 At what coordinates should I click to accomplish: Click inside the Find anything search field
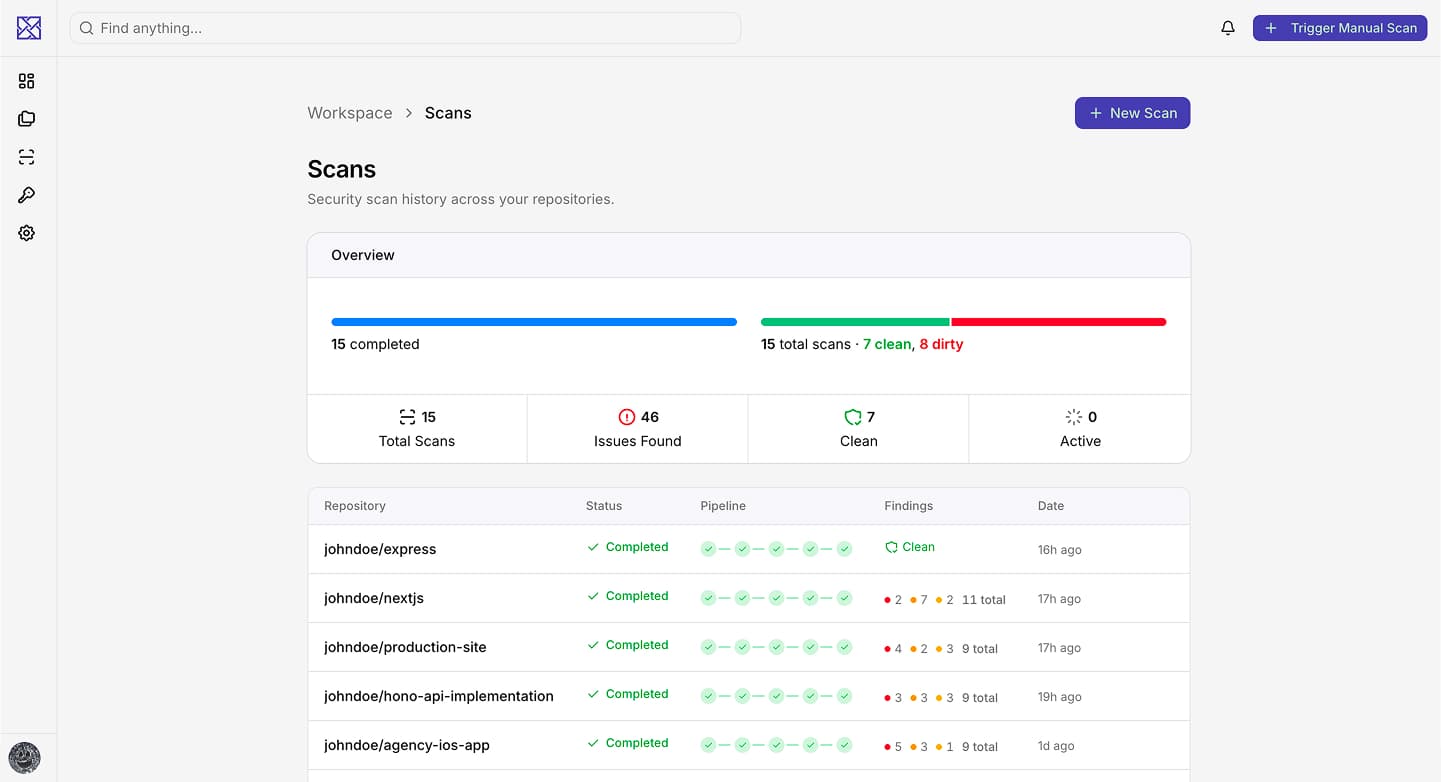pyautogui.click(x=405, y=27)
